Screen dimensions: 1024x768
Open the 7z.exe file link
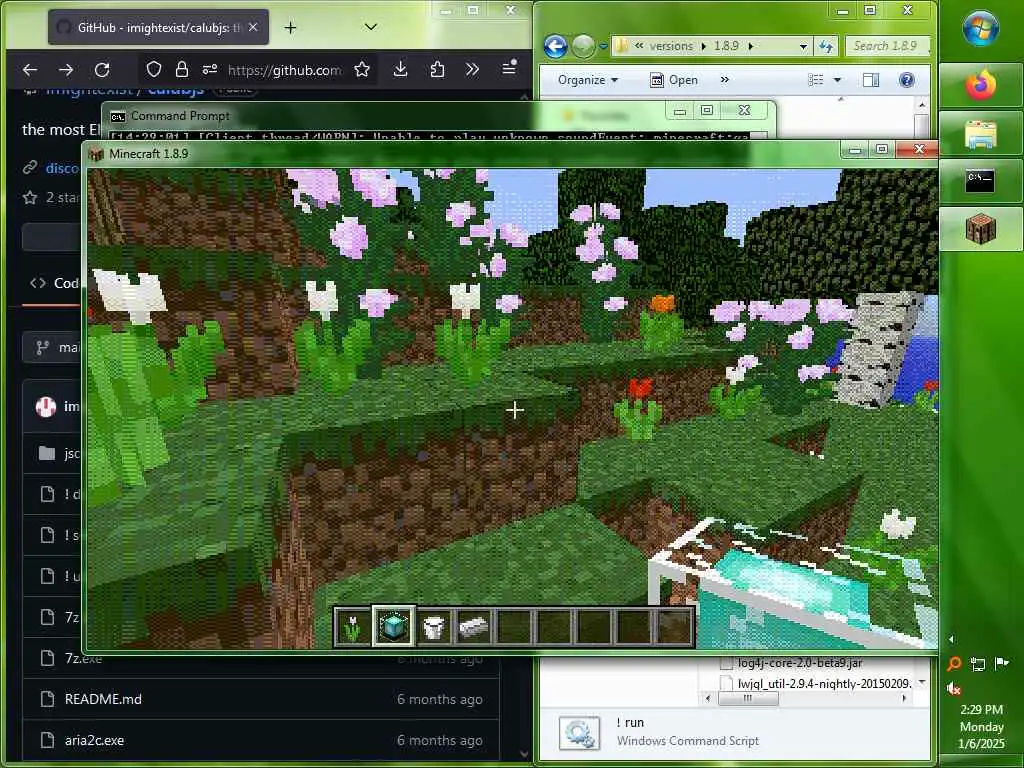tap(83, 658)
